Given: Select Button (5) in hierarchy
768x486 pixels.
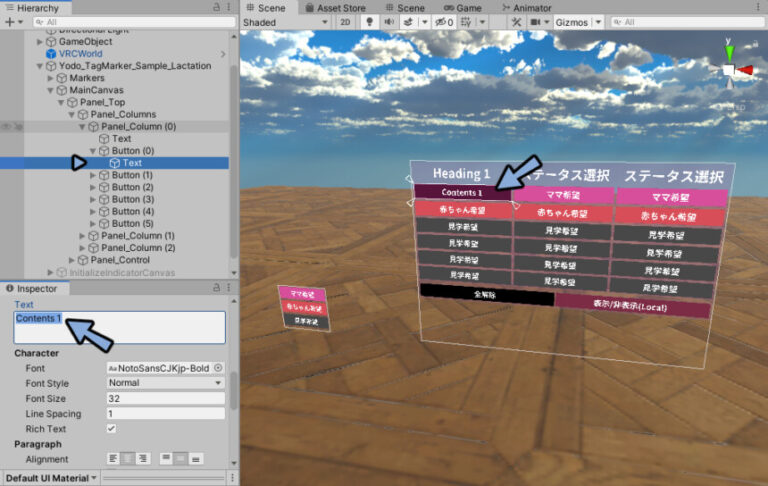Looking at the screenshot, I should click(x=132, y=223).
